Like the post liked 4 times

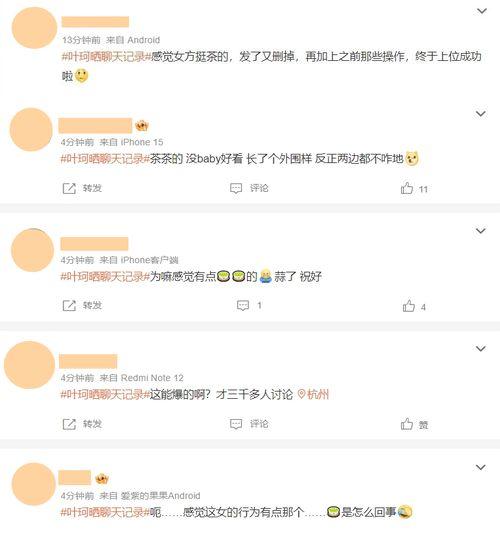tap(414, 306)
